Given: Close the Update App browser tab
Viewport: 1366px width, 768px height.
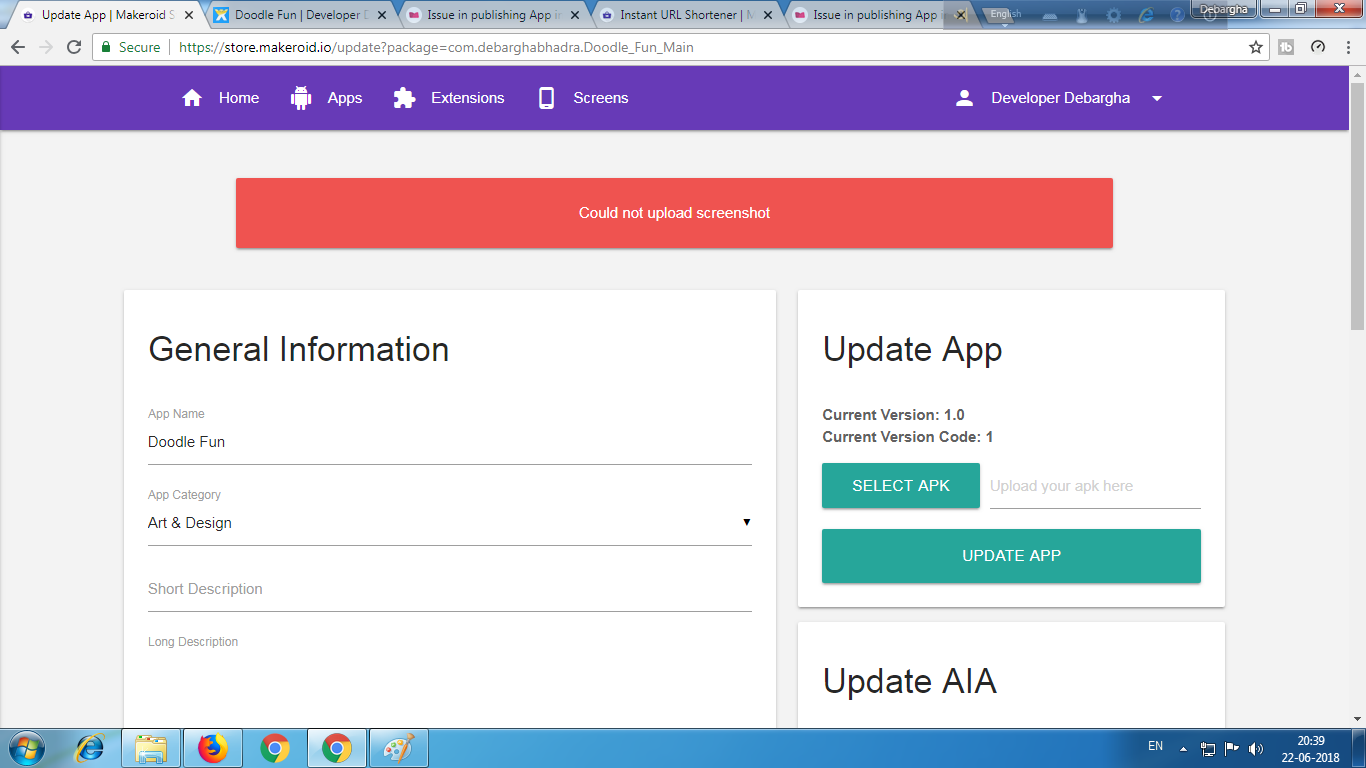Looking at the screenshot, I should point(189,15).
